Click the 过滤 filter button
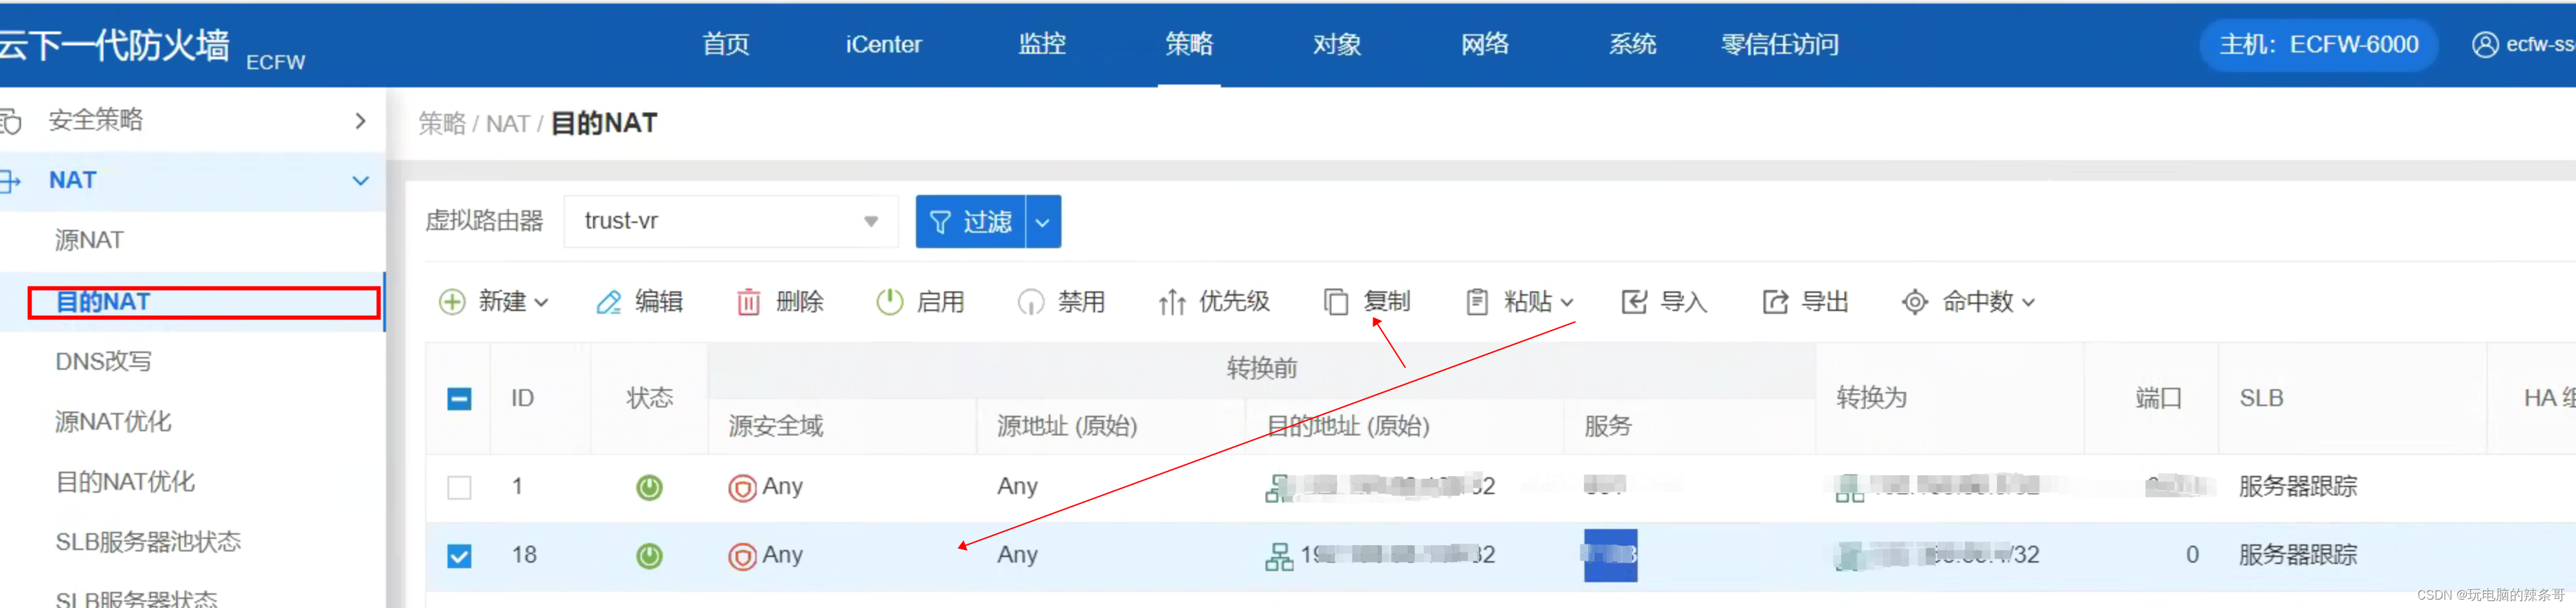Image resolution: width=2576 pixels, height=608 pixels. click(x=970, y=221)
